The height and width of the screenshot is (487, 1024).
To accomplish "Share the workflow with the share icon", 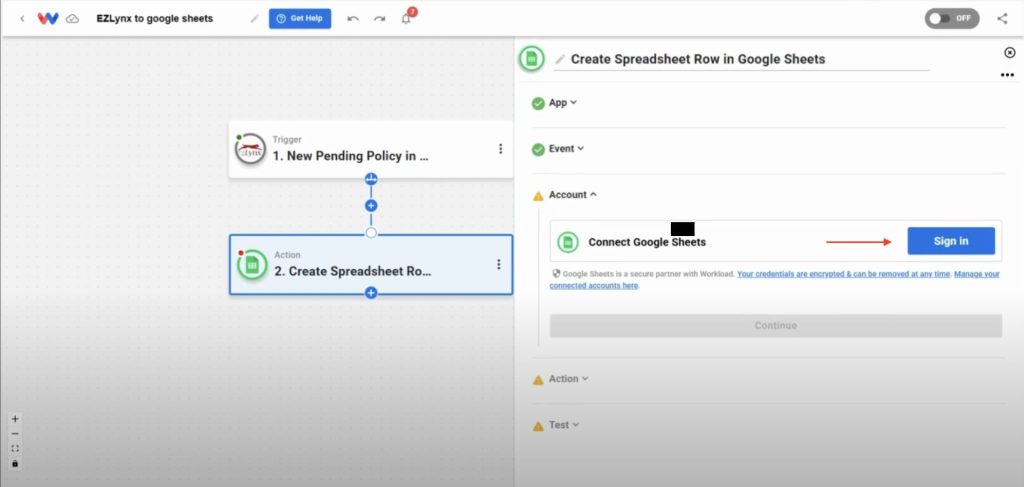I will point(1002,18).
